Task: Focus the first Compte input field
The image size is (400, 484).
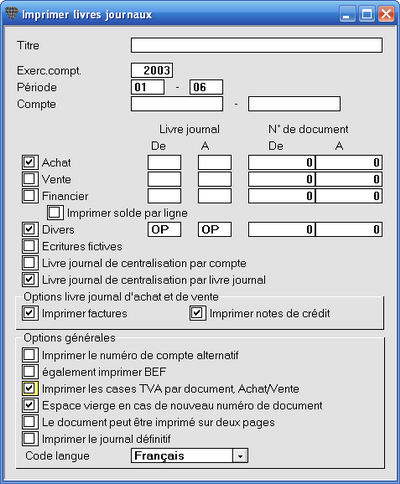Action: click(177, 104)
